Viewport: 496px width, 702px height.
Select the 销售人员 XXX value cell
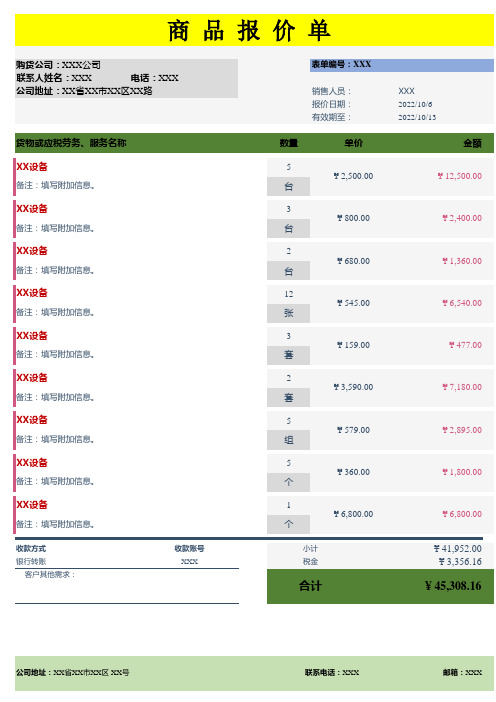point(406,91)
